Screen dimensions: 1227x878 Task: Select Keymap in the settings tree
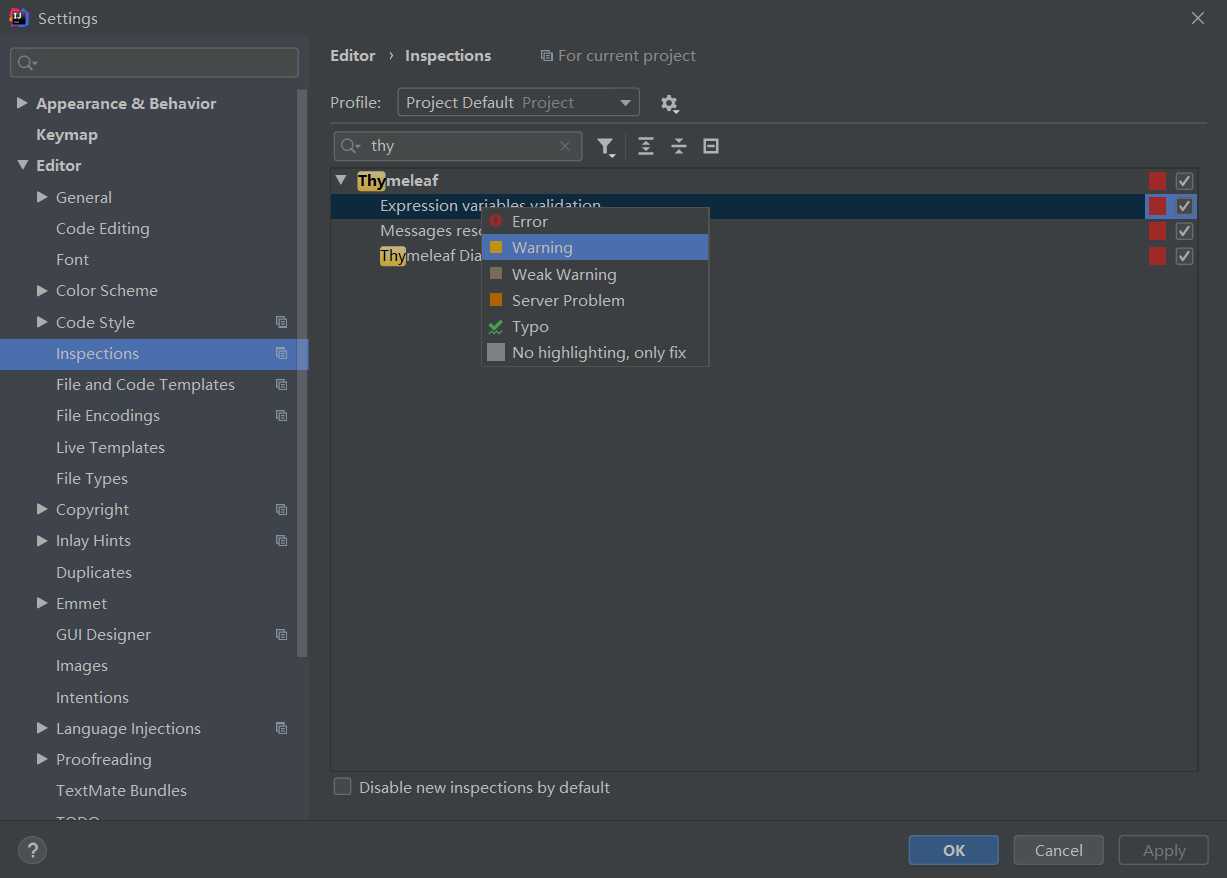pyautogui.click(x=67, y=134)
